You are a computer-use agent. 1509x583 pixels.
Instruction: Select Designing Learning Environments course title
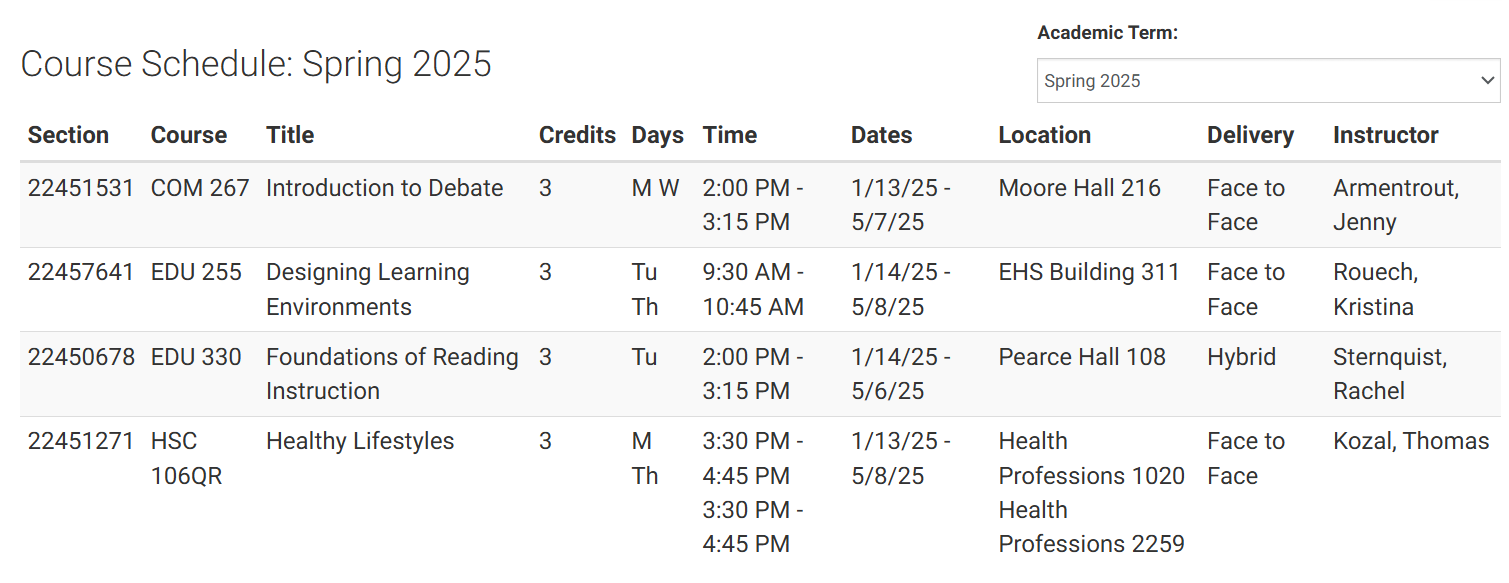[367, 289]
